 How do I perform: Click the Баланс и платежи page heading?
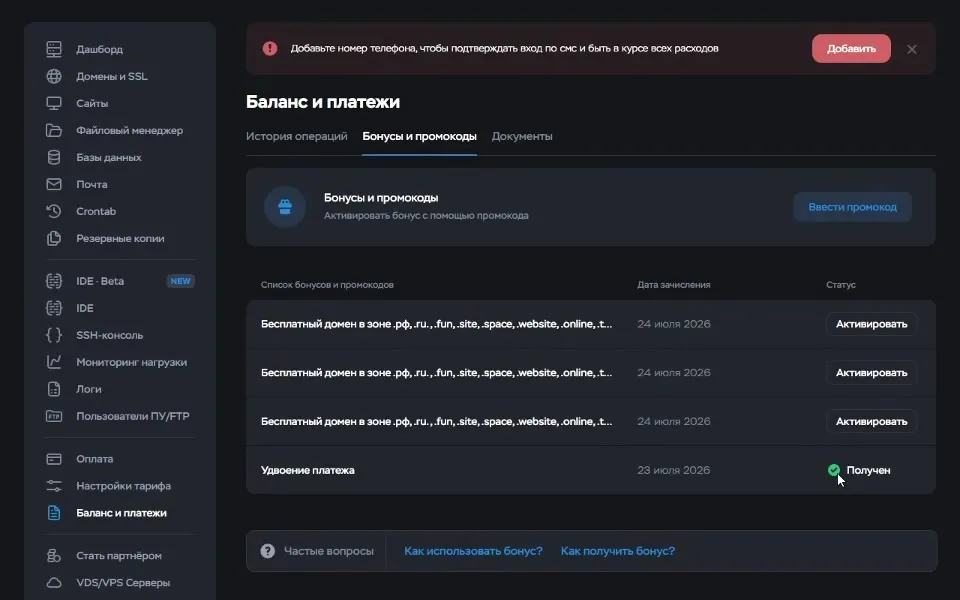323,102
